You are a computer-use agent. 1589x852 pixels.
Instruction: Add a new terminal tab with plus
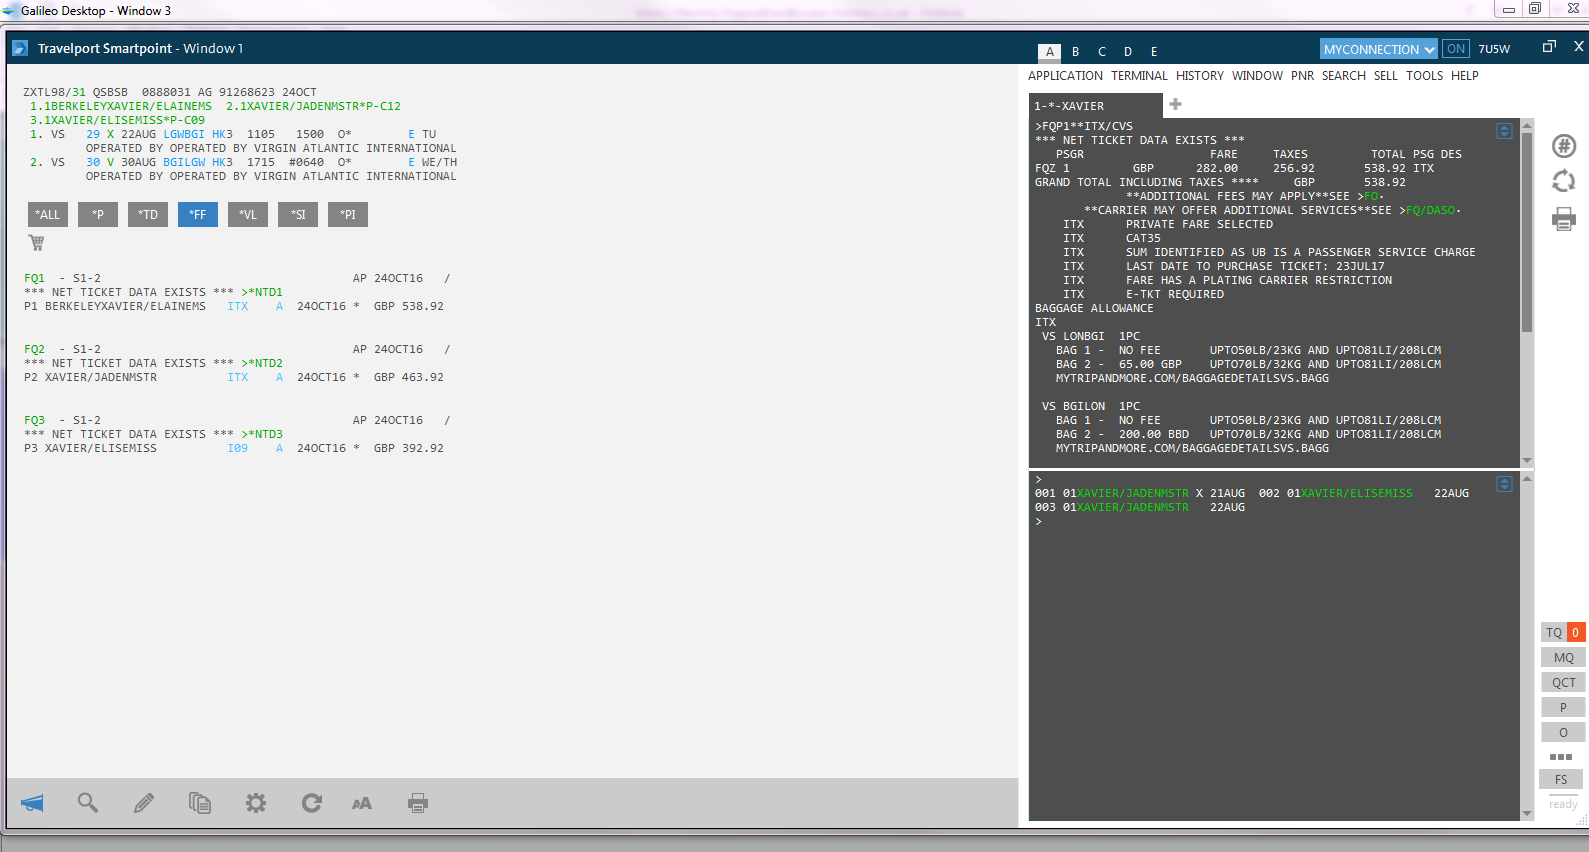point(1176,104)
